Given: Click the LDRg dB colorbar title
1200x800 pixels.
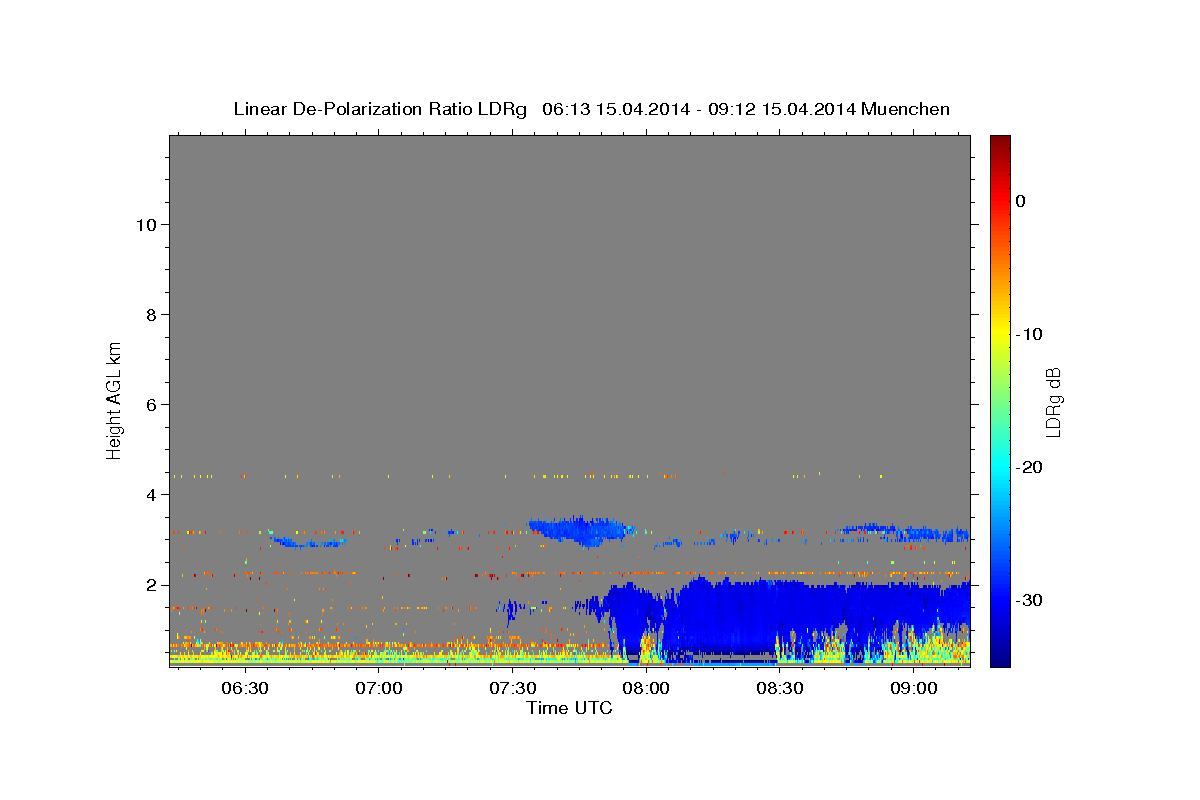Looking at the screenshot, I should point(1053,402).
